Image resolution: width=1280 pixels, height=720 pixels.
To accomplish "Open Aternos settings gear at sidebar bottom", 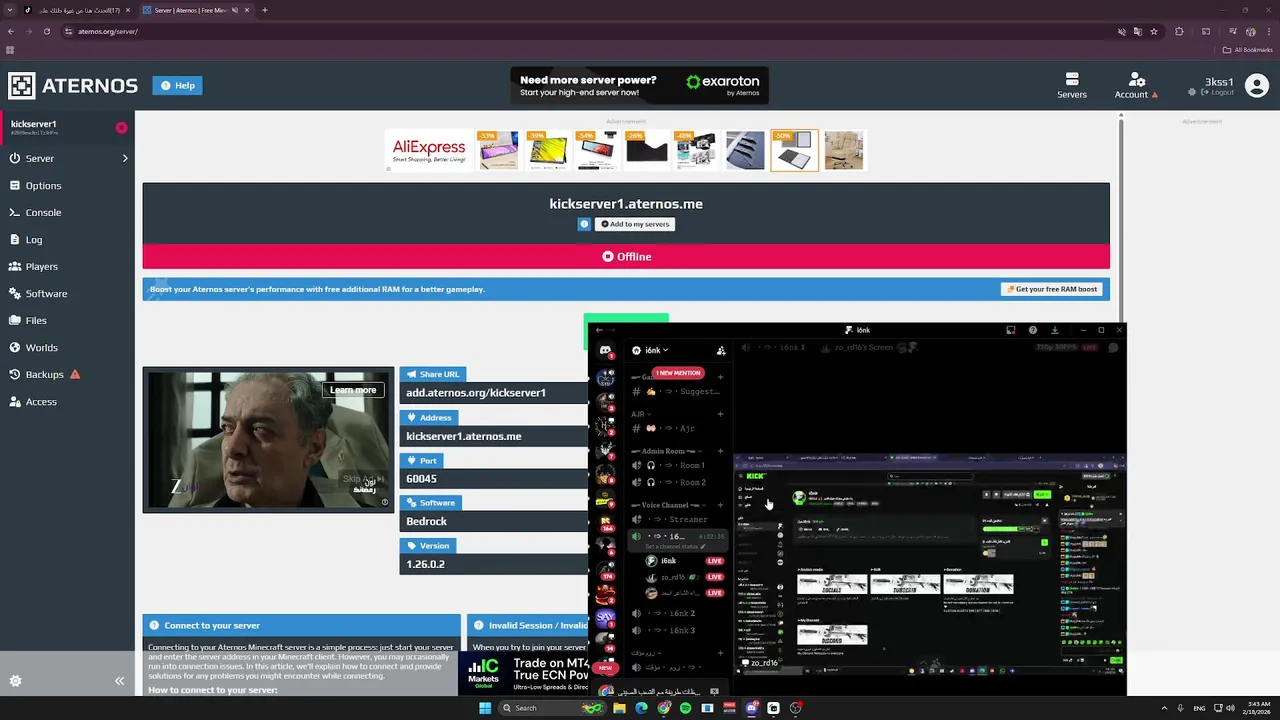I will point(15,681).
